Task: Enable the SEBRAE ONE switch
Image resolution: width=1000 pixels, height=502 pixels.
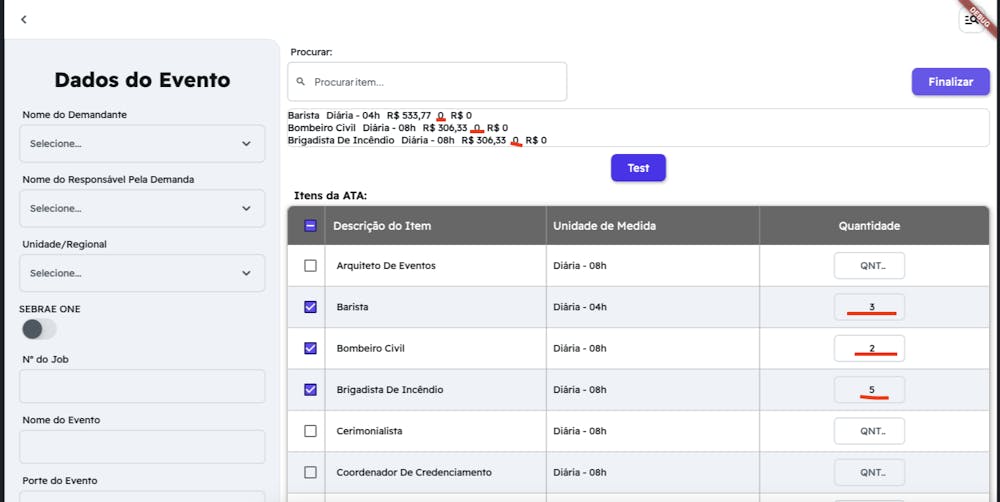Action: click(40, 329)
